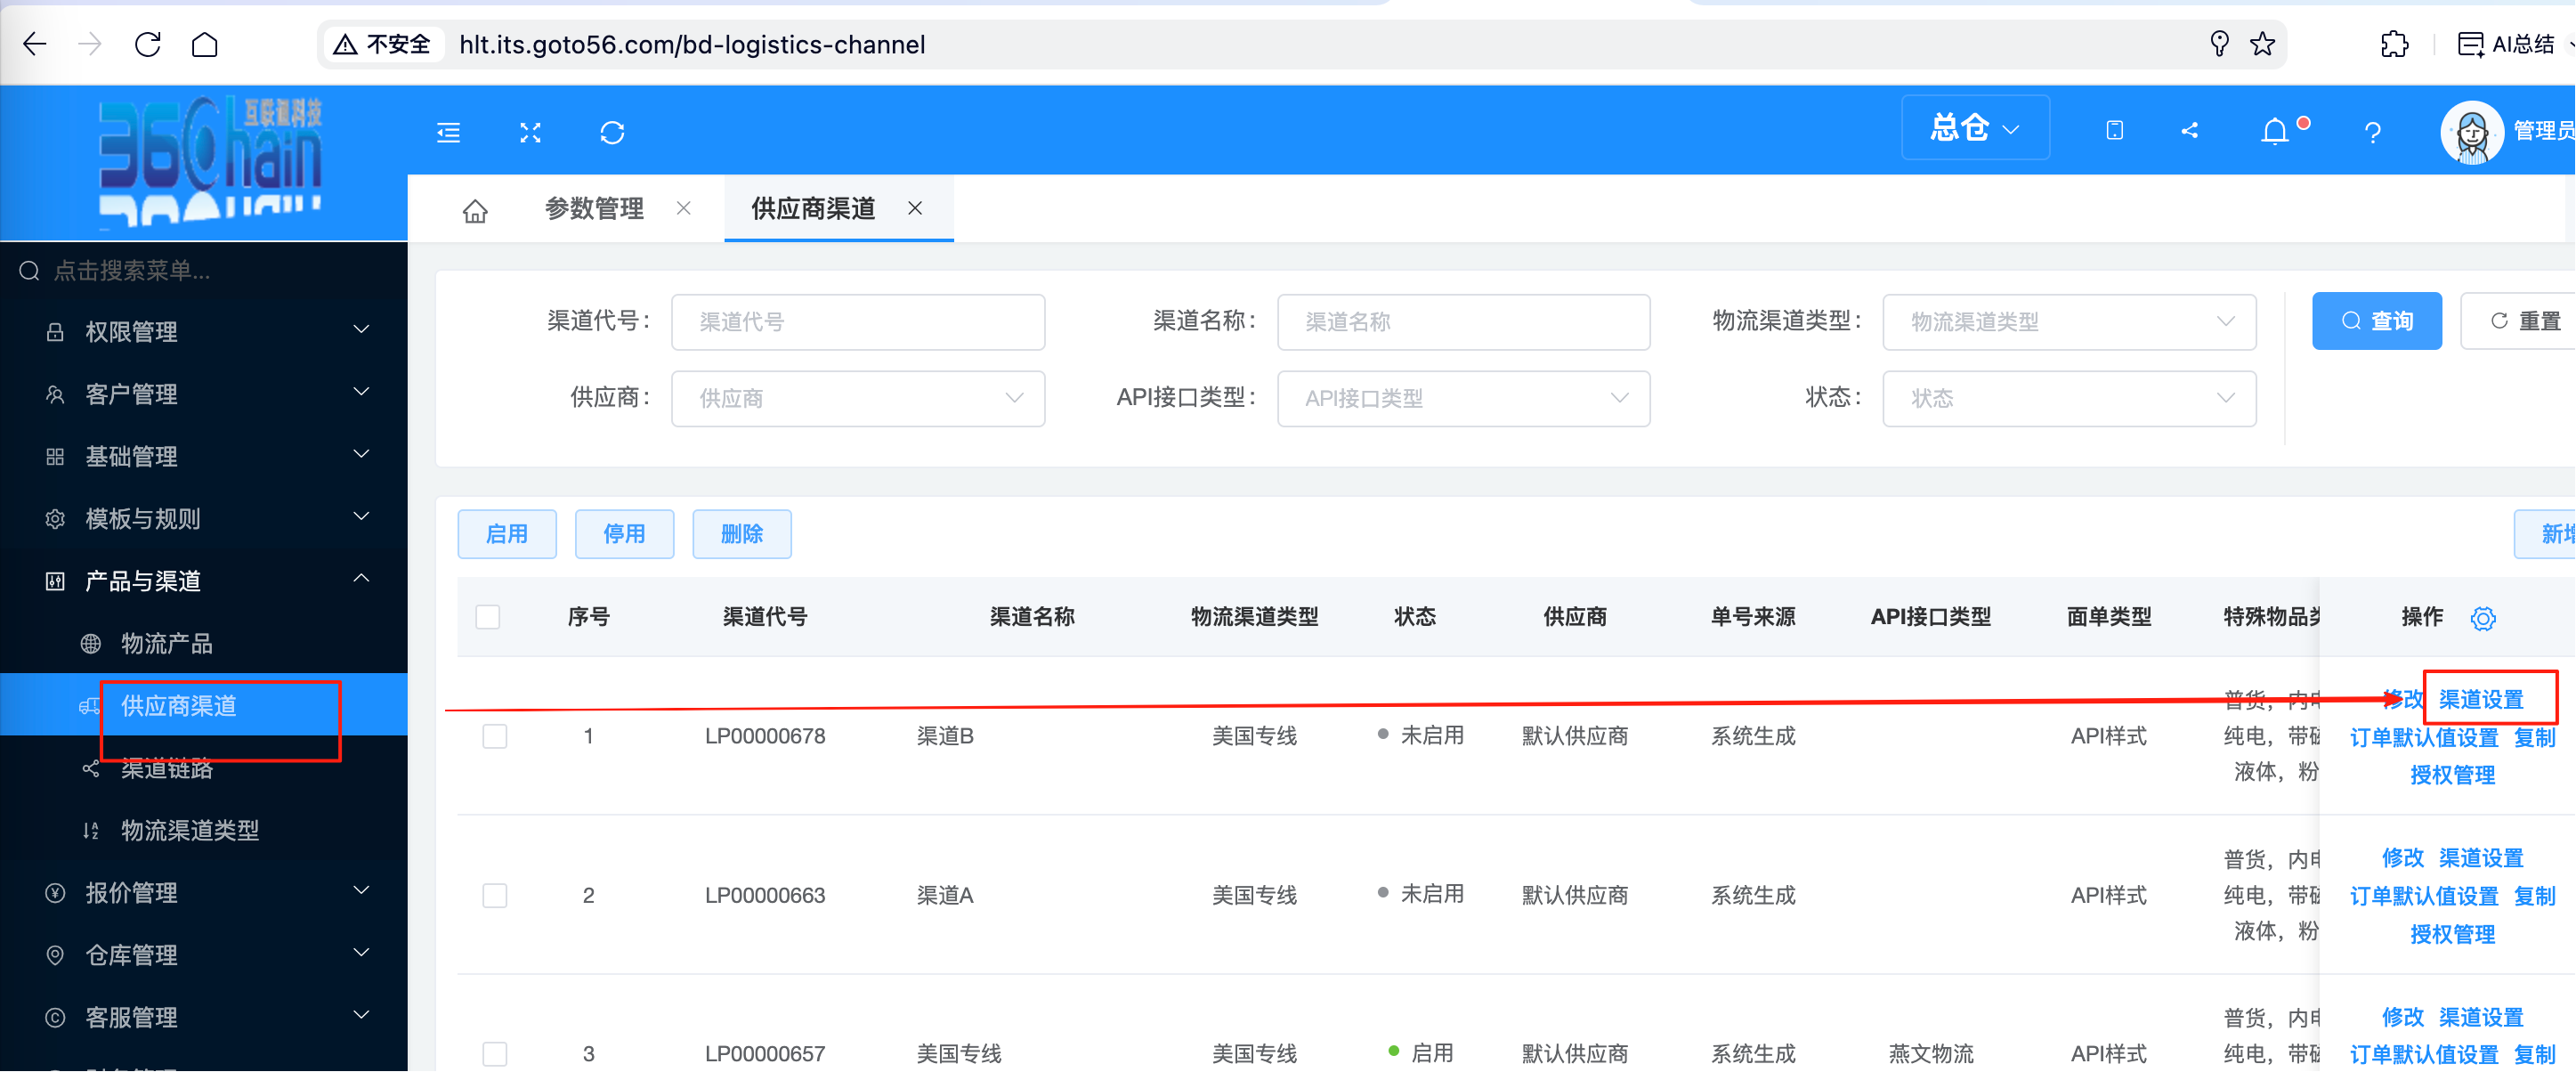Open the 供应商 filter dropdown
This screenshot has width=2576, height=1072.
click(x=858, y=398)
